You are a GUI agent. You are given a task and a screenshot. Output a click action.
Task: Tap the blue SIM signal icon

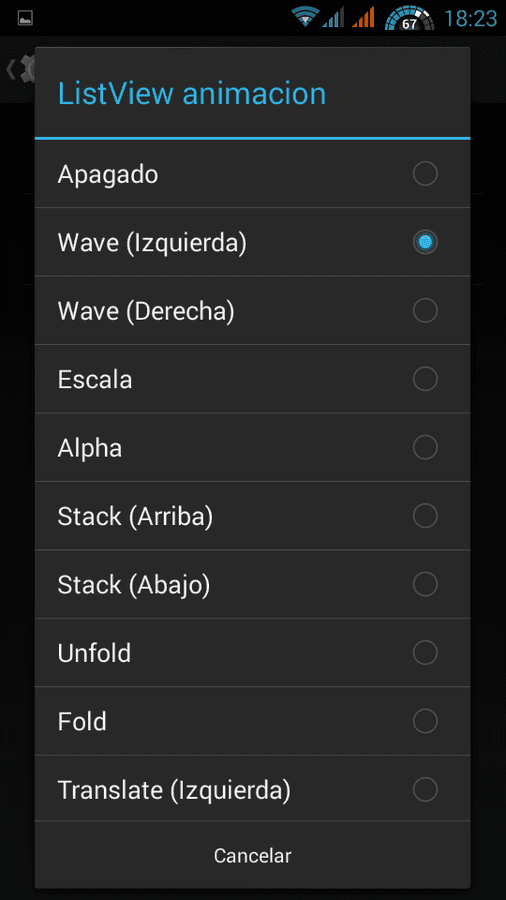click(x=333, y=17)
